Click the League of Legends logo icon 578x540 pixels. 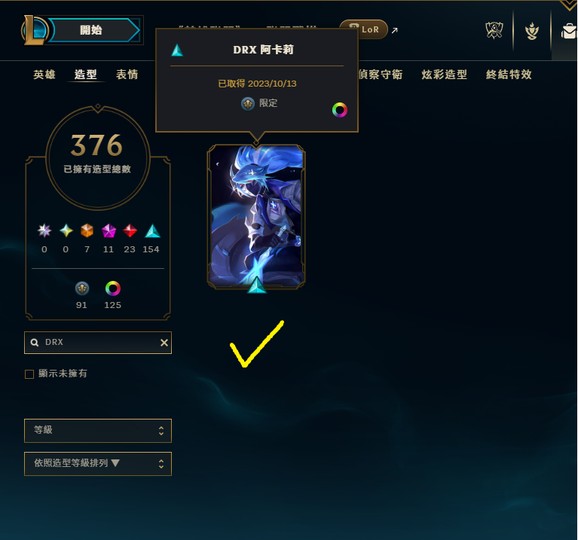point(35,30)
